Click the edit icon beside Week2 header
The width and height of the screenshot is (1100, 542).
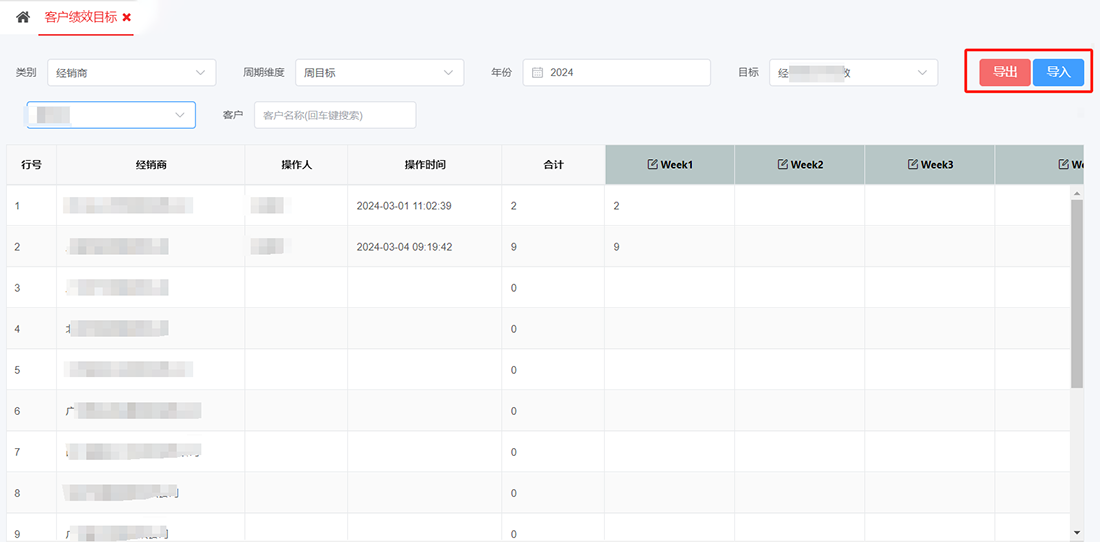(x=783, y=164)
